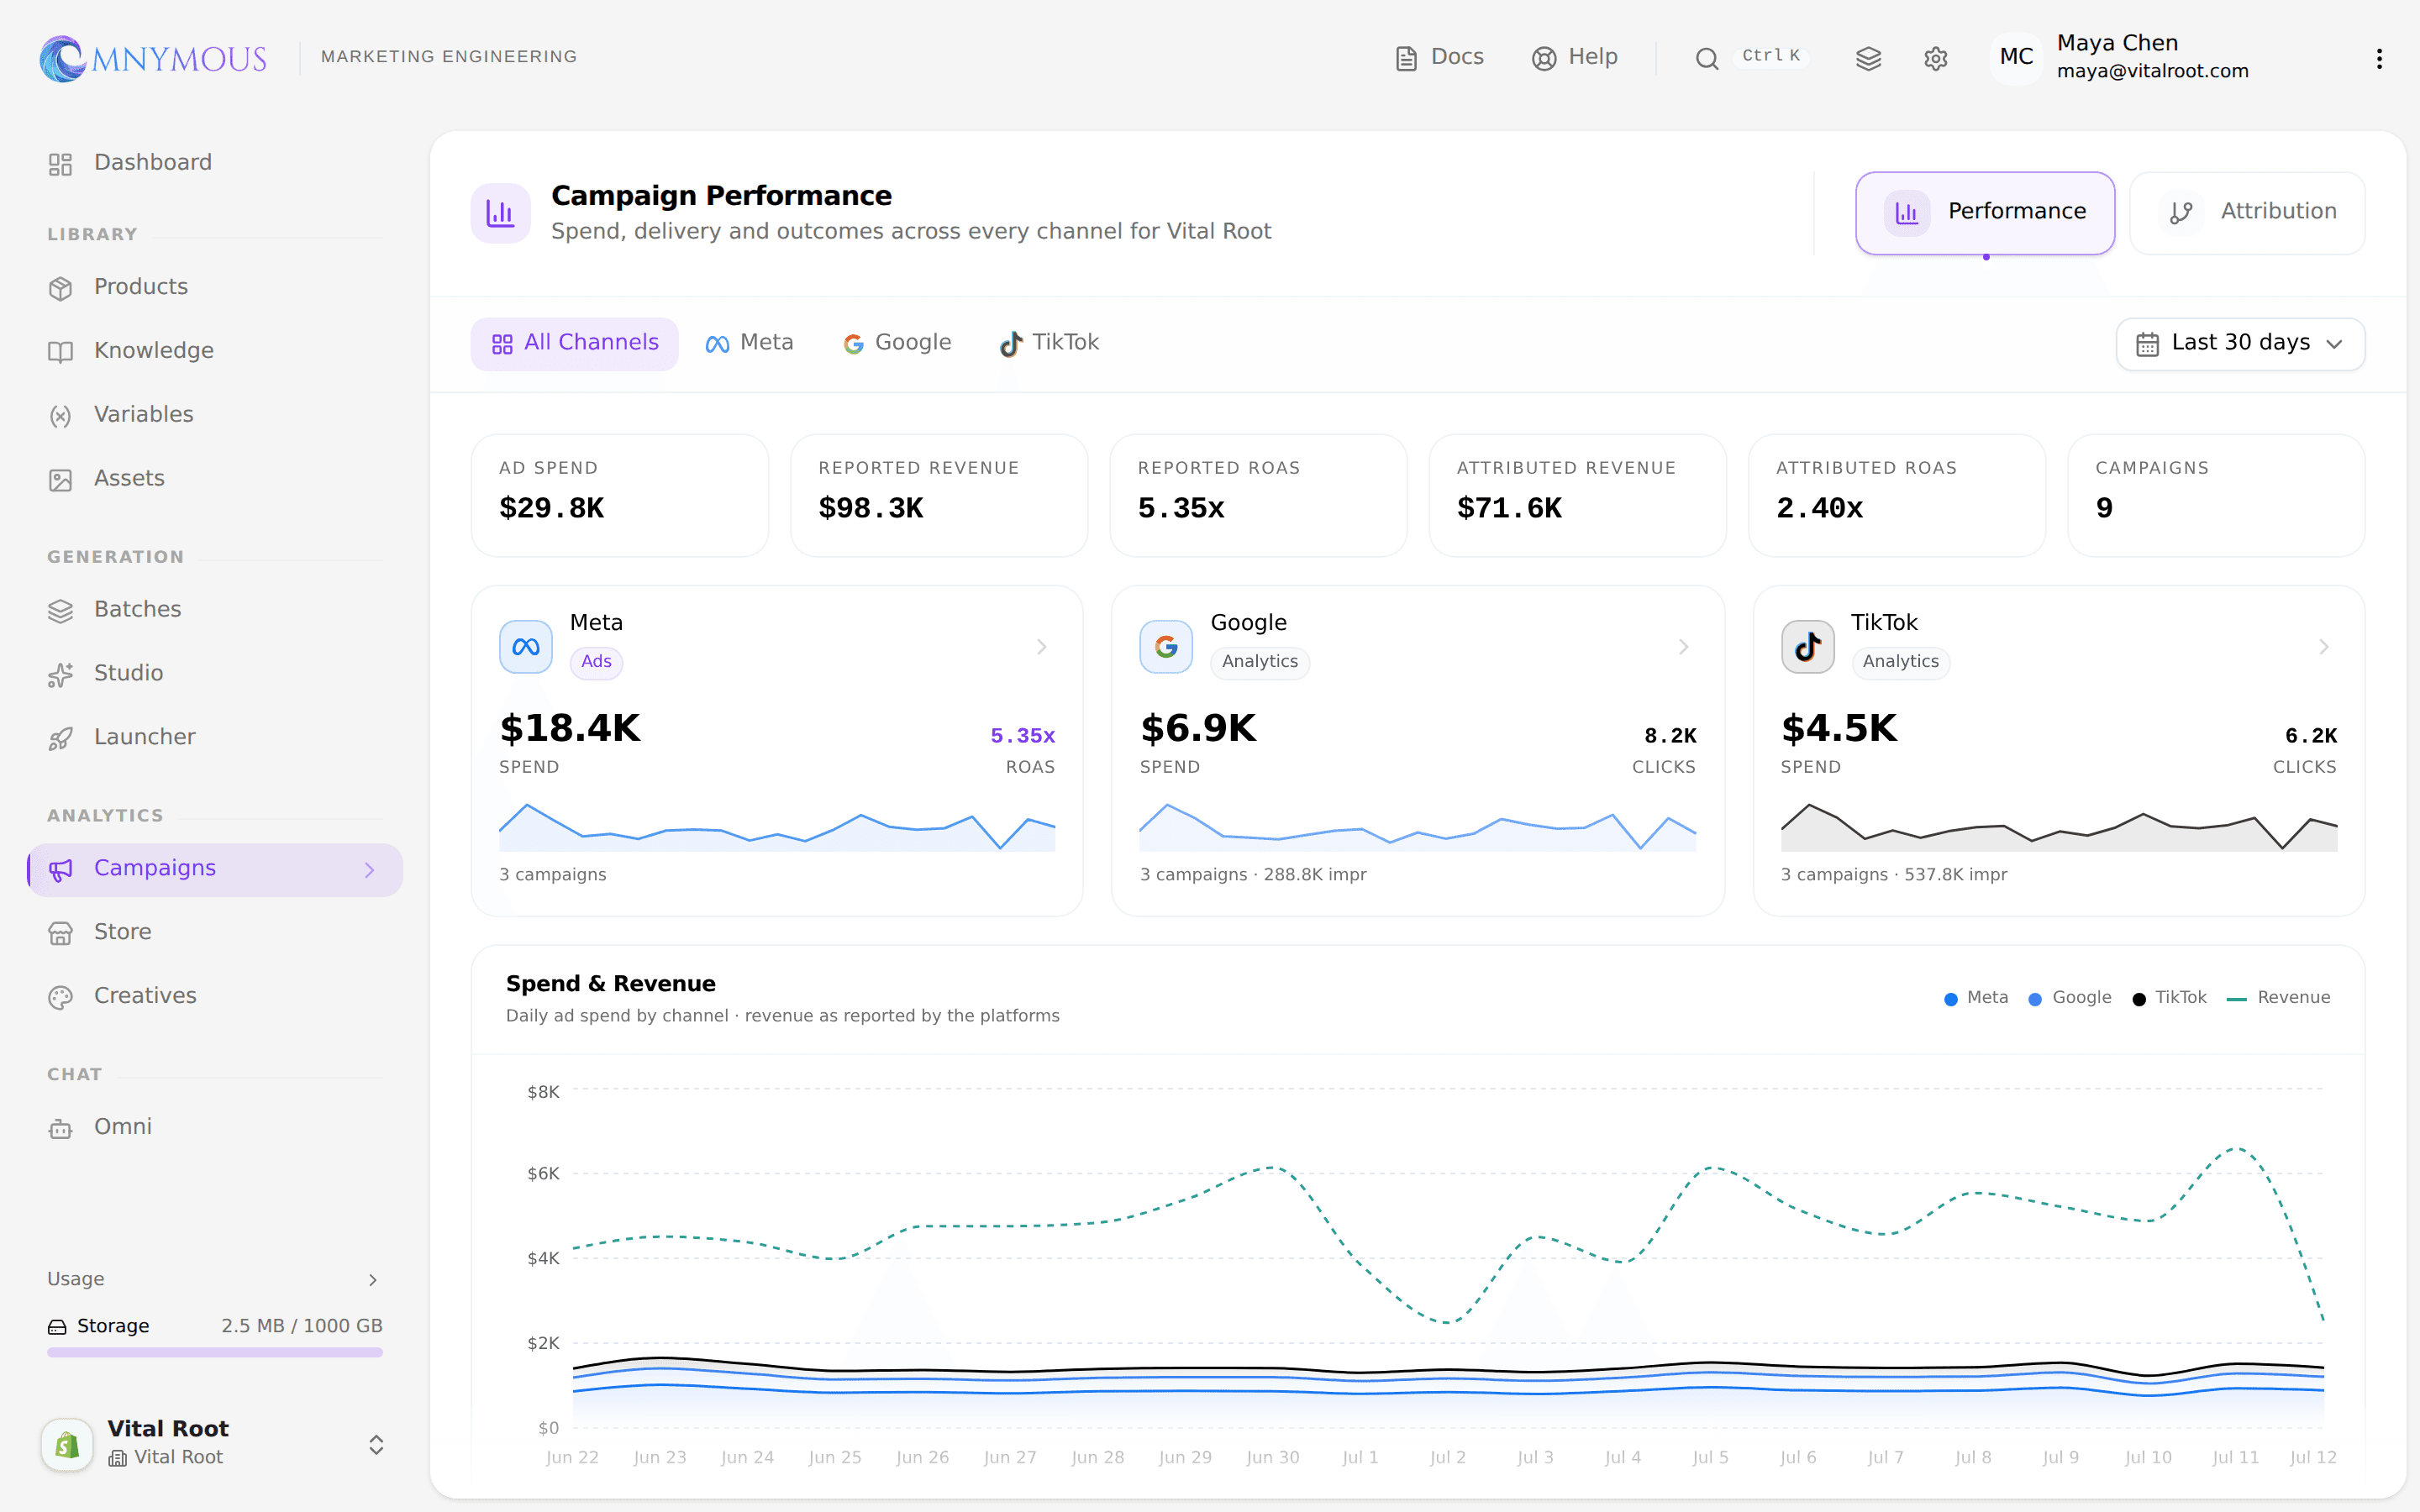Click the Attributed ROAS 2.40x card
2420x1512 pixels.
1897,495
